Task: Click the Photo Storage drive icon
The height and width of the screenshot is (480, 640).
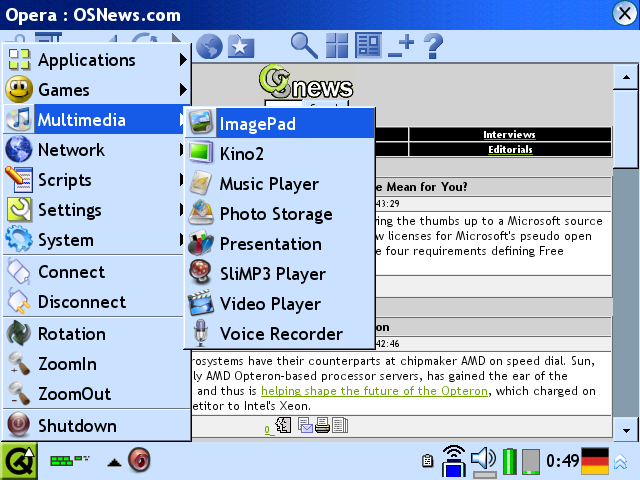Action: pyautogui.click(x=201, y=213)
